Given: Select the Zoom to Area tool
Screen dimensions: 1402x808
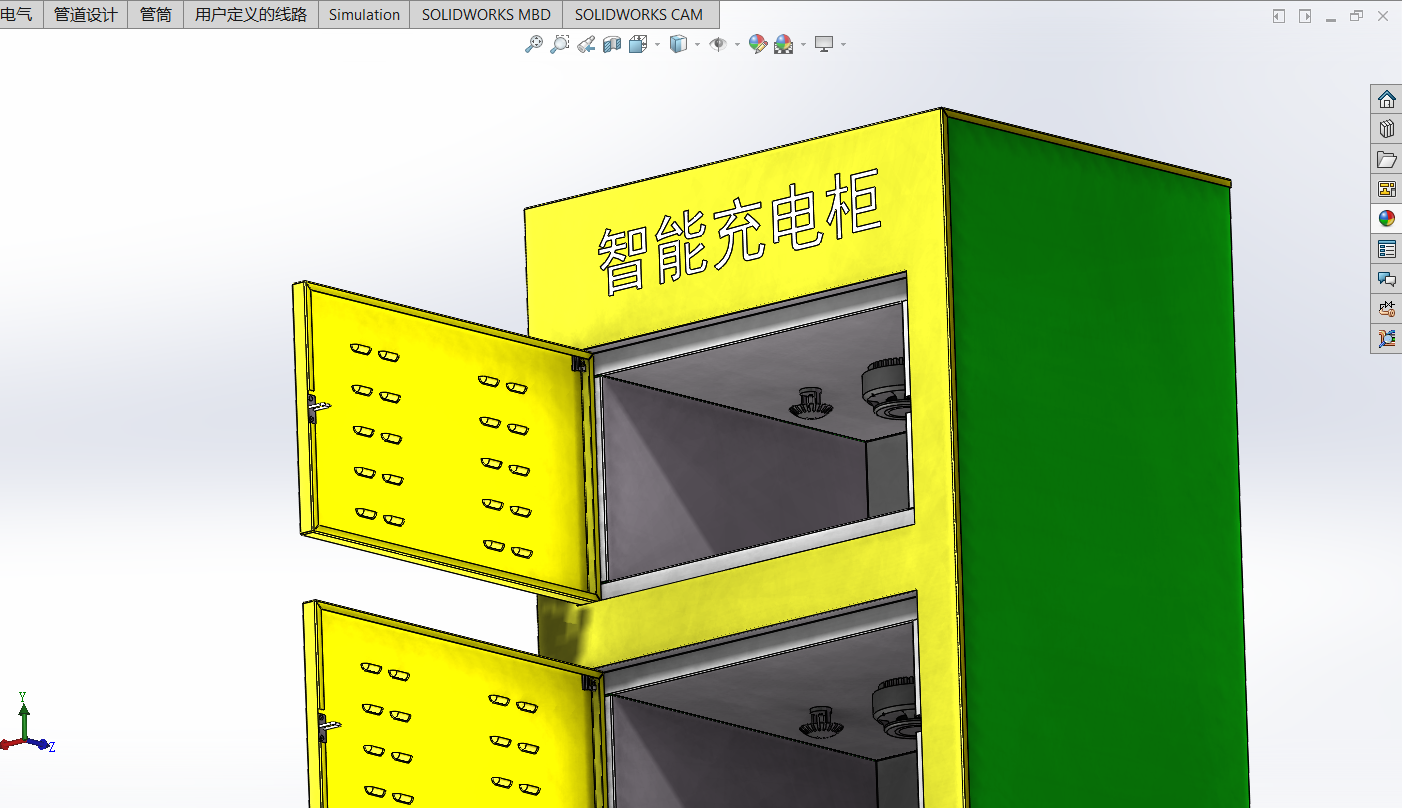Looking at the screenshot, I should click(560, 44).
